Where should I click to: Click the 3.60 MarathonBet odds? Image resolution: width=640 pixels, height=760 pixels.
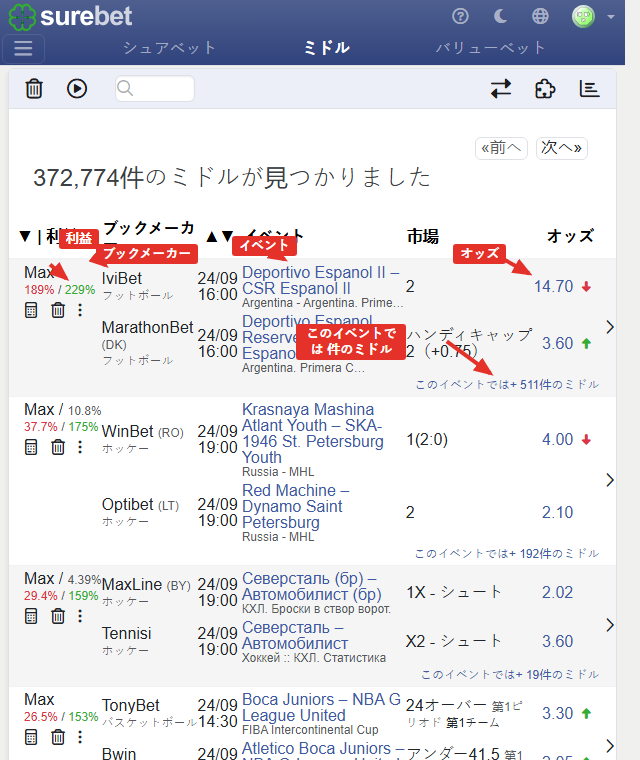(558, 343)
